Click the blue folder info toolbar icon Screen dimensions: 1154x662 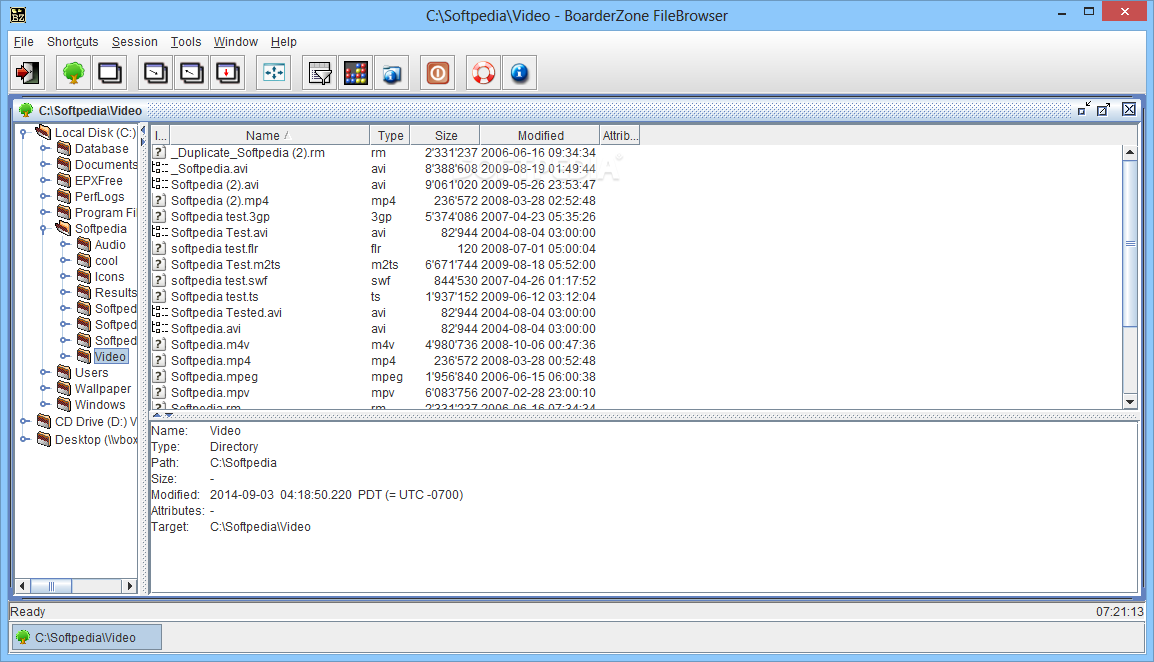pyautogui.click(x=392, y=73)
